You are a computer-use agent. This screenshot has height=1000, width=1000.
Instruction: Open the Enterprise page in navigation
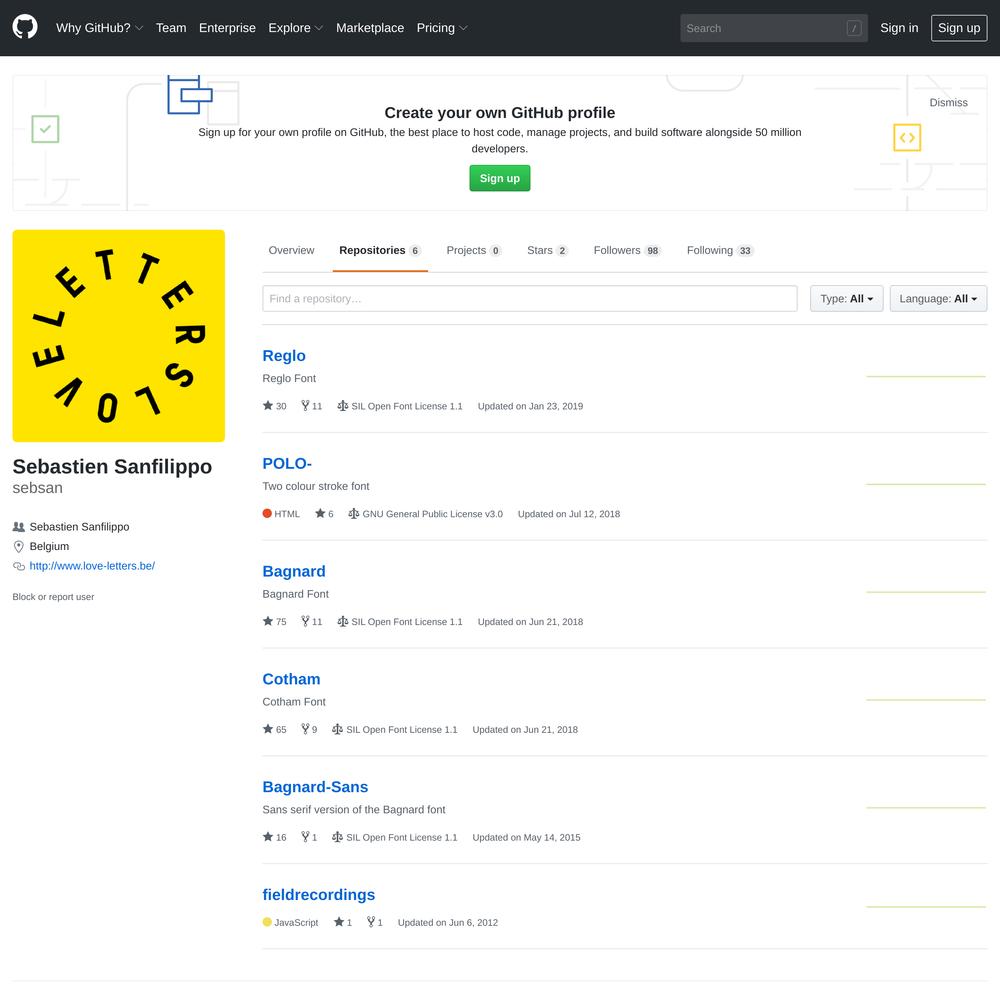coord(227,28)
